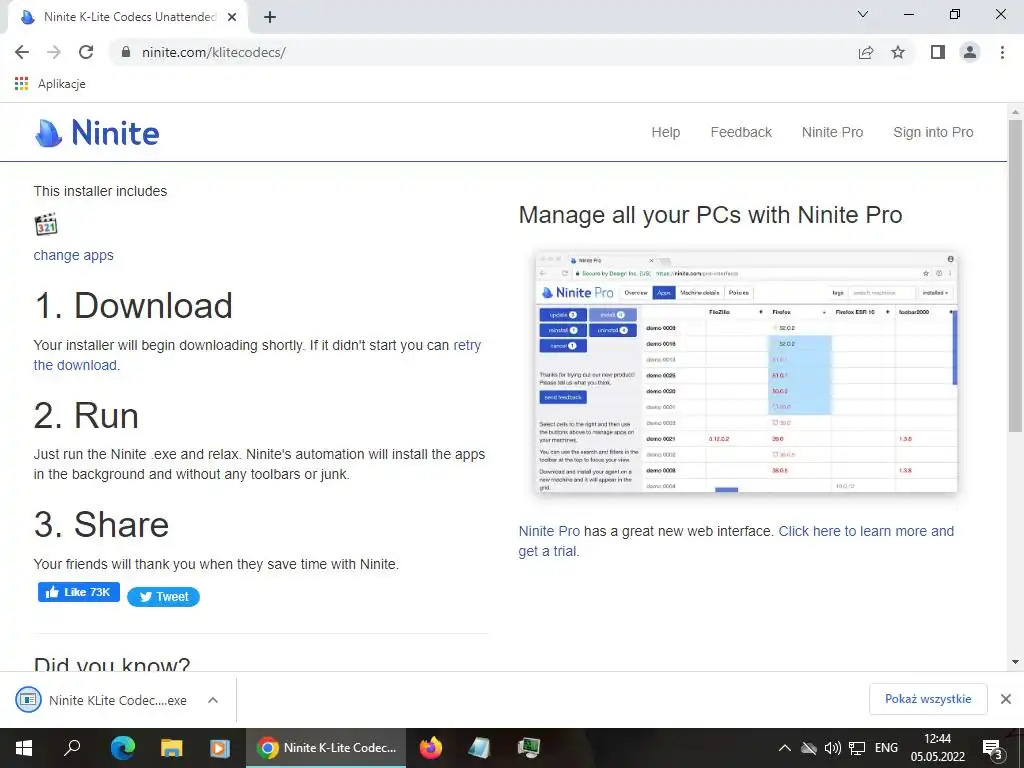Open Chrome three-dot menu
This screenshot has height=768, width=1024.
(1002, 52)
